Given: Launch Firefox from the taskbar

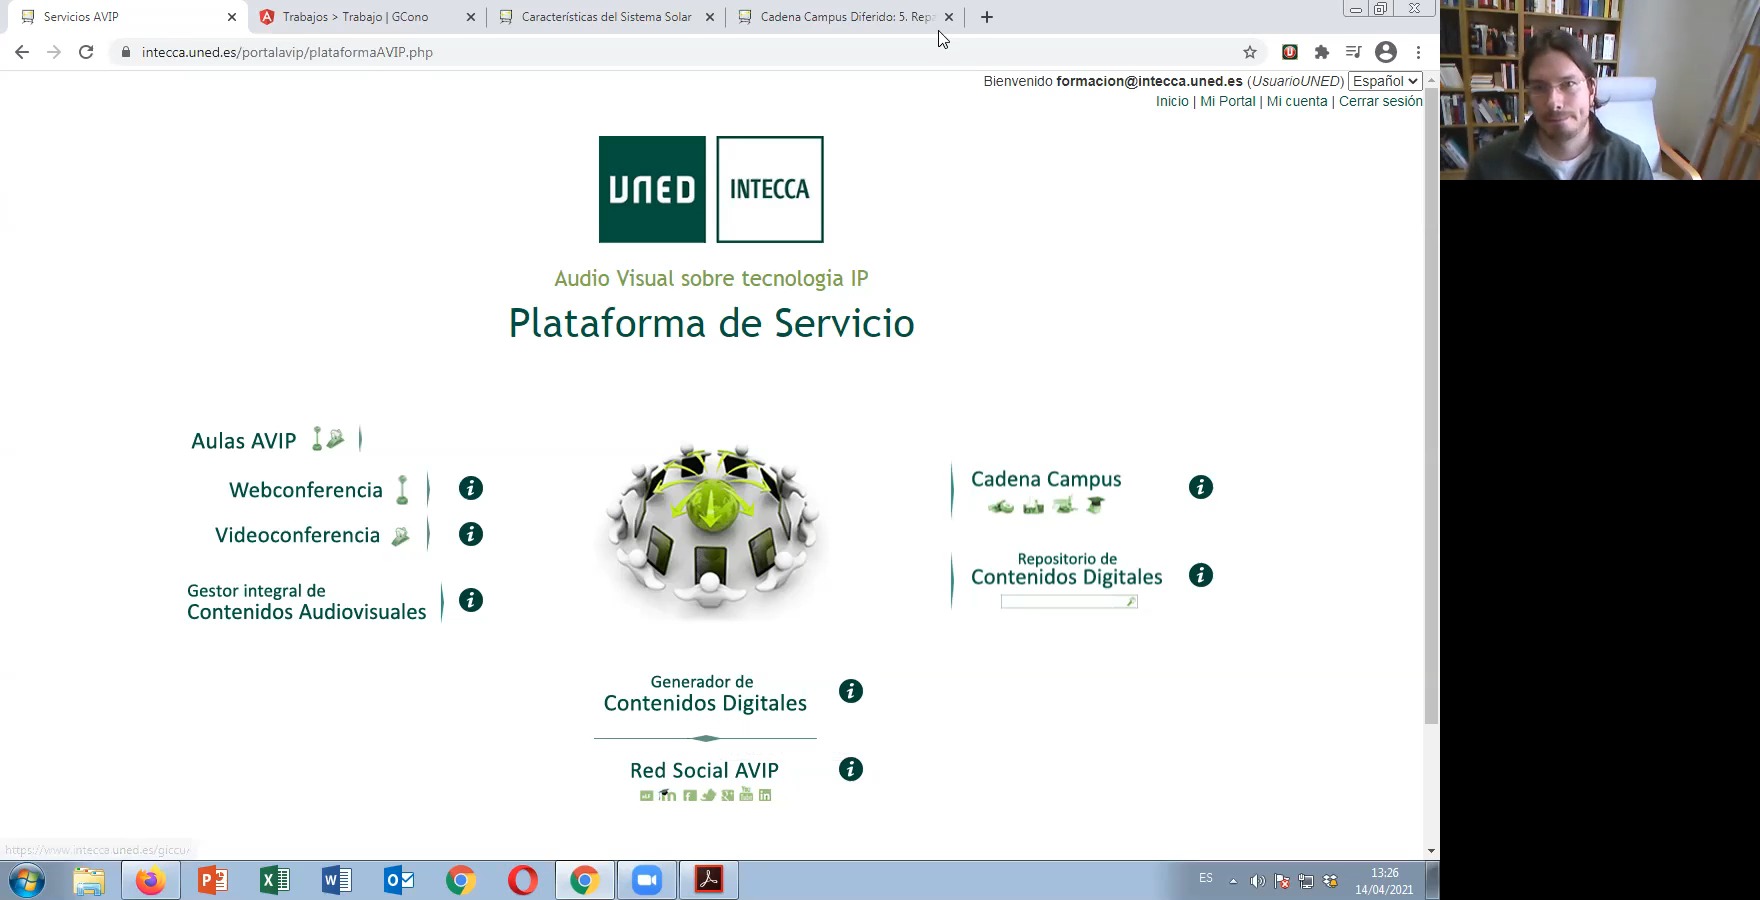Looking at the screenshot, I should pyautogui.click(x=151, y=880).
